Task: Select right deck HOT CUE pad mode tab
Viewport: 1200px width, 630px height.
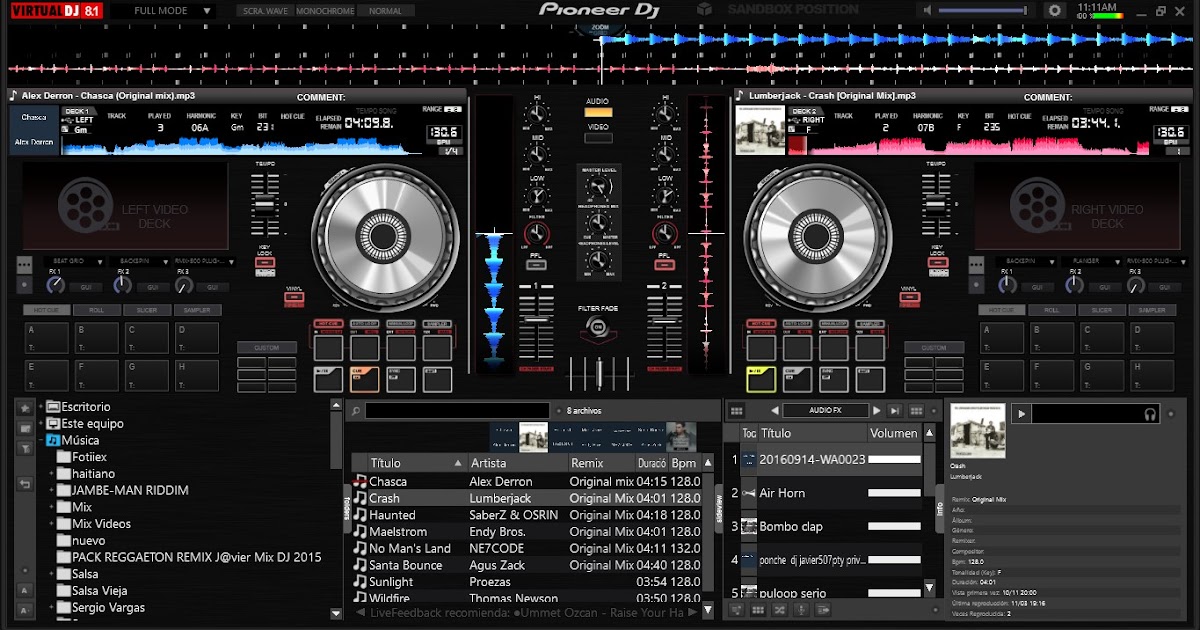Action: tap(1002, 310)
